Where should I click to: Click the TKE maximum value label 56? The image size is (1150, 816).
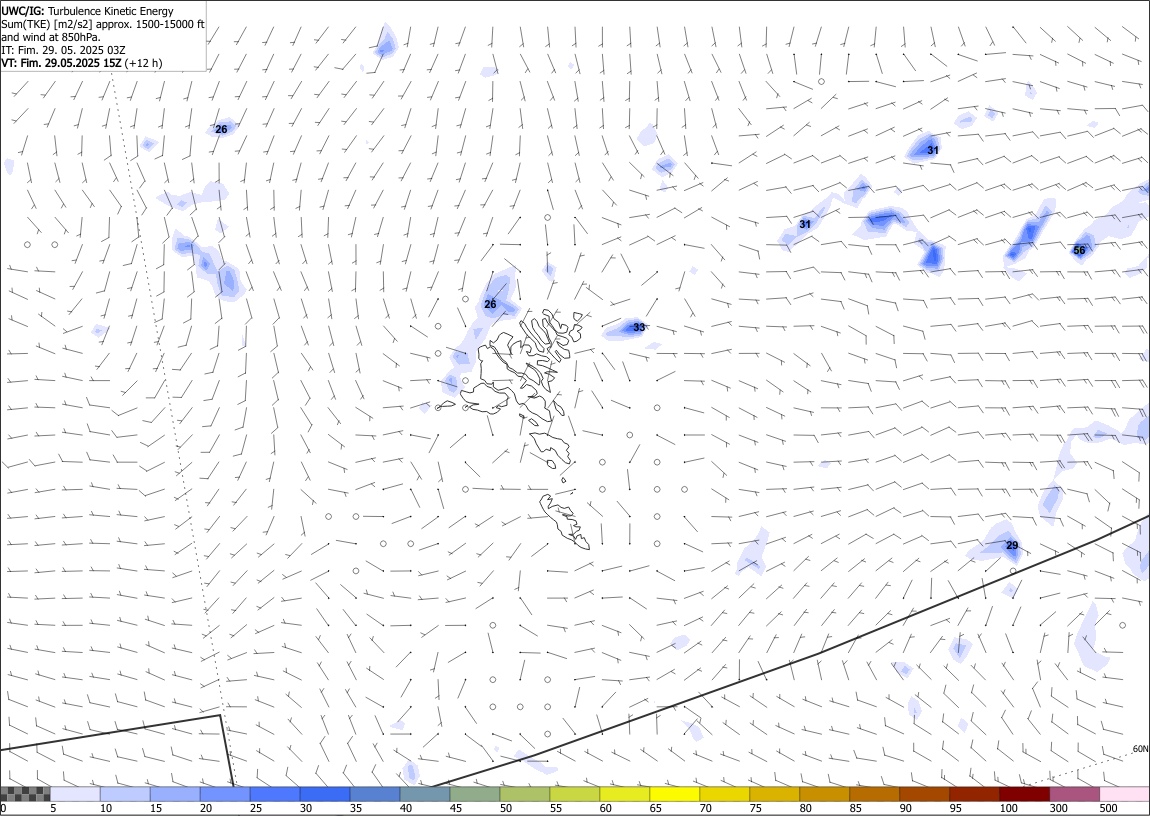(1079, 250)
